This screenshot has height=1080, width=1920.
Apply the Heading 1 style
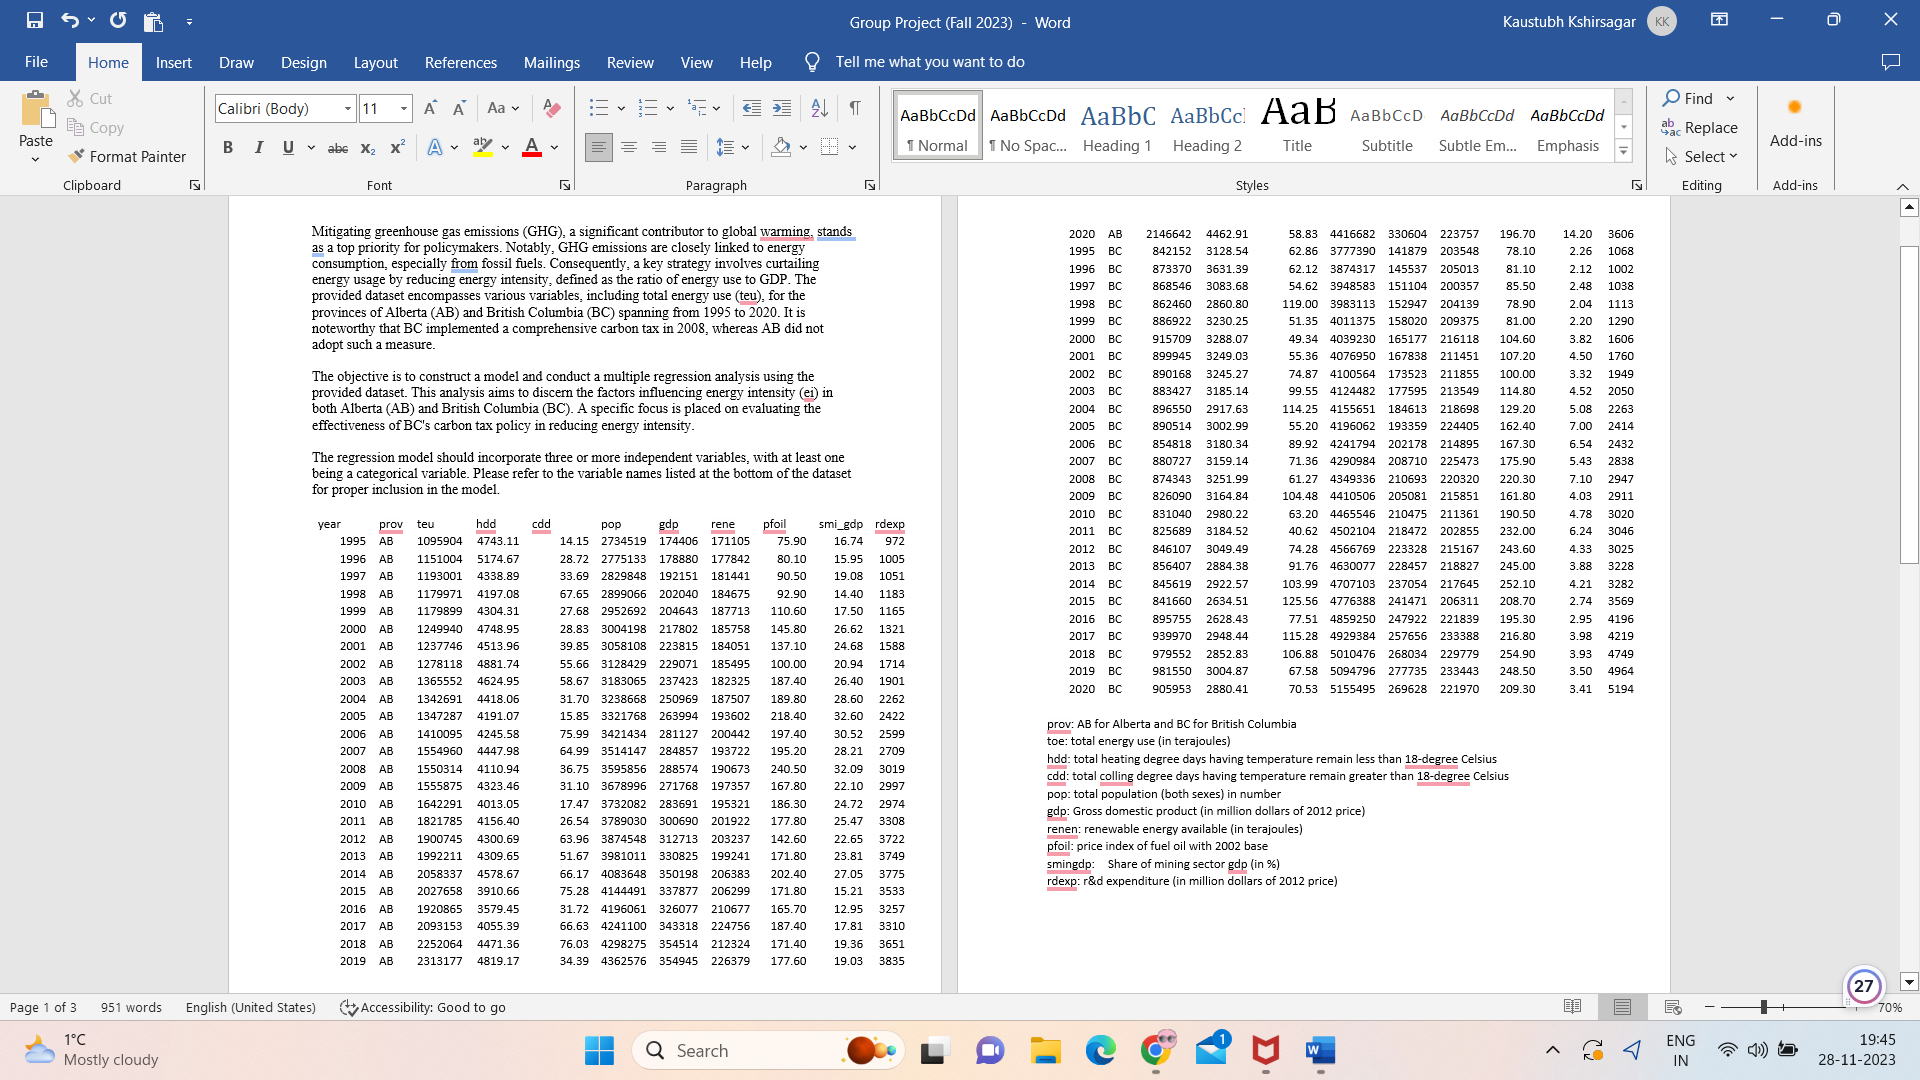click(x=1117, y=126)
